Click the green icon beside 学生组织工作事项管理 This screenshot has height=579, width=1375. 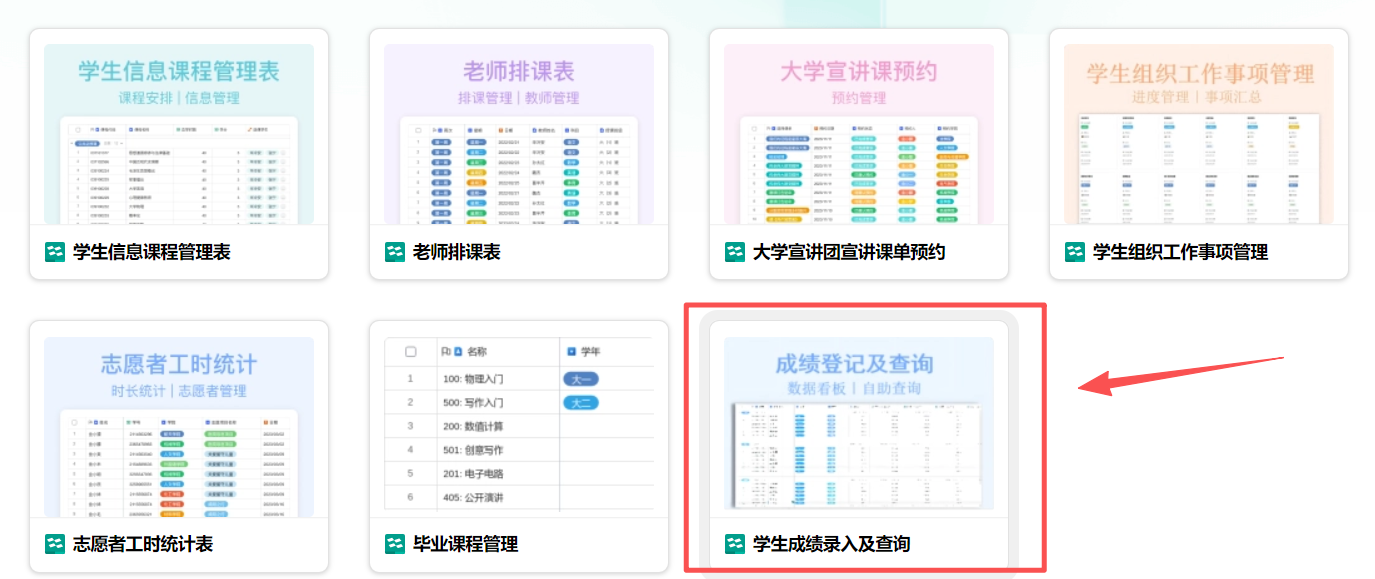[1075, 252]
